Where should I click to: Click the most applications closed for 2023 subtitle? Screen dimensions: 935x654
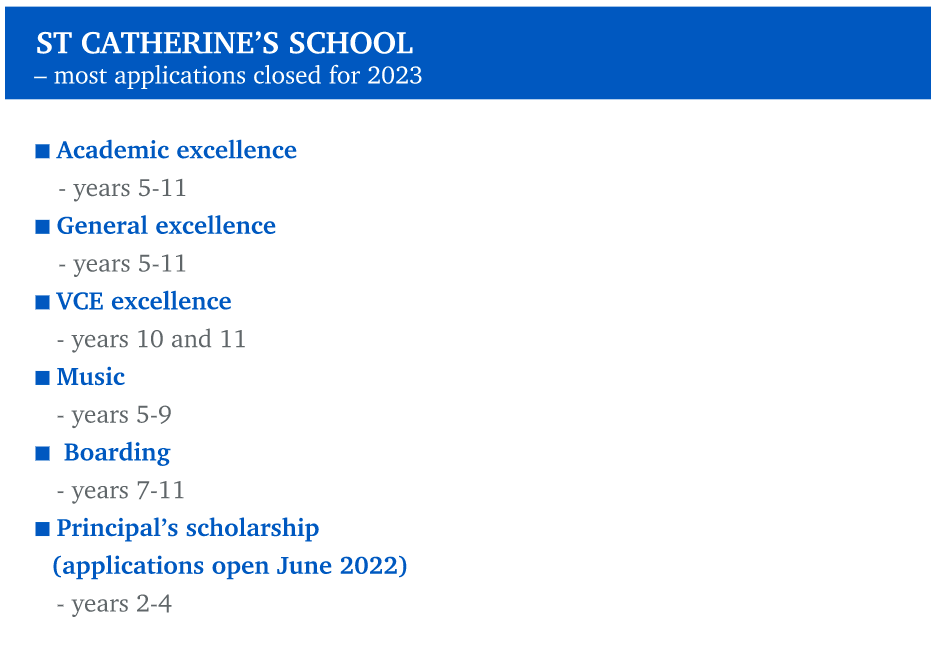(228, 76)
